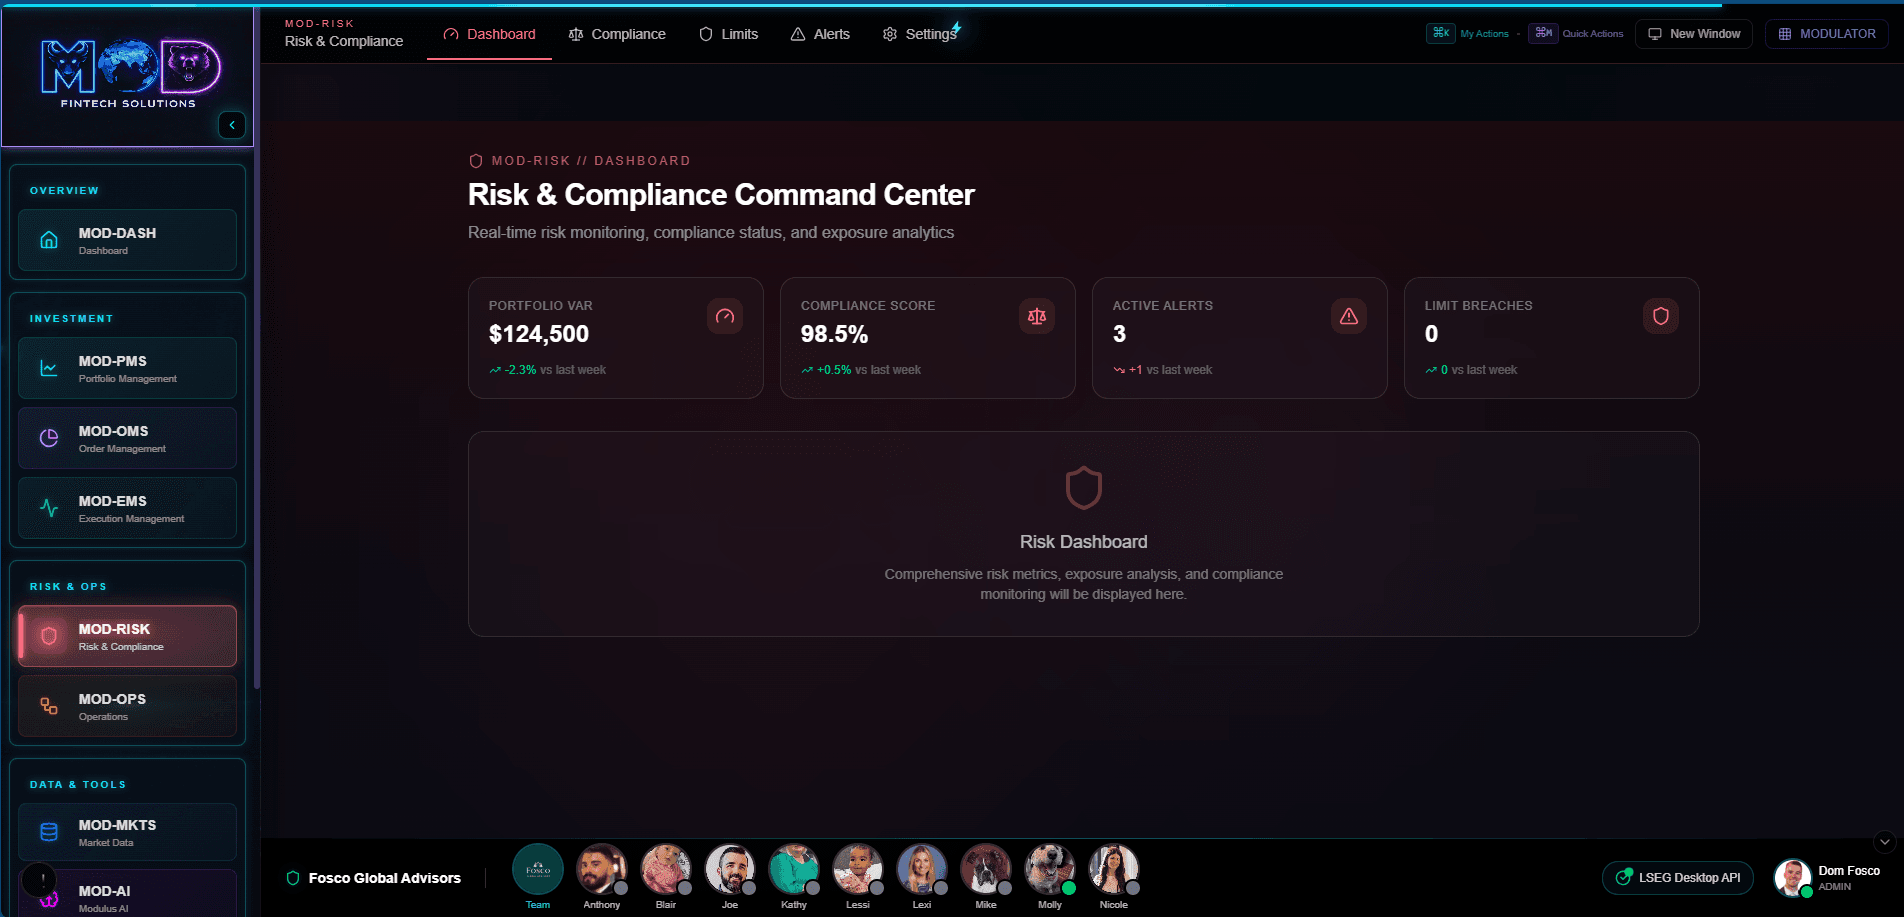Image resolution: width=1904 pixels, height=917 pixels.
Task: Click the New Window button
Action: [1694, 34]
